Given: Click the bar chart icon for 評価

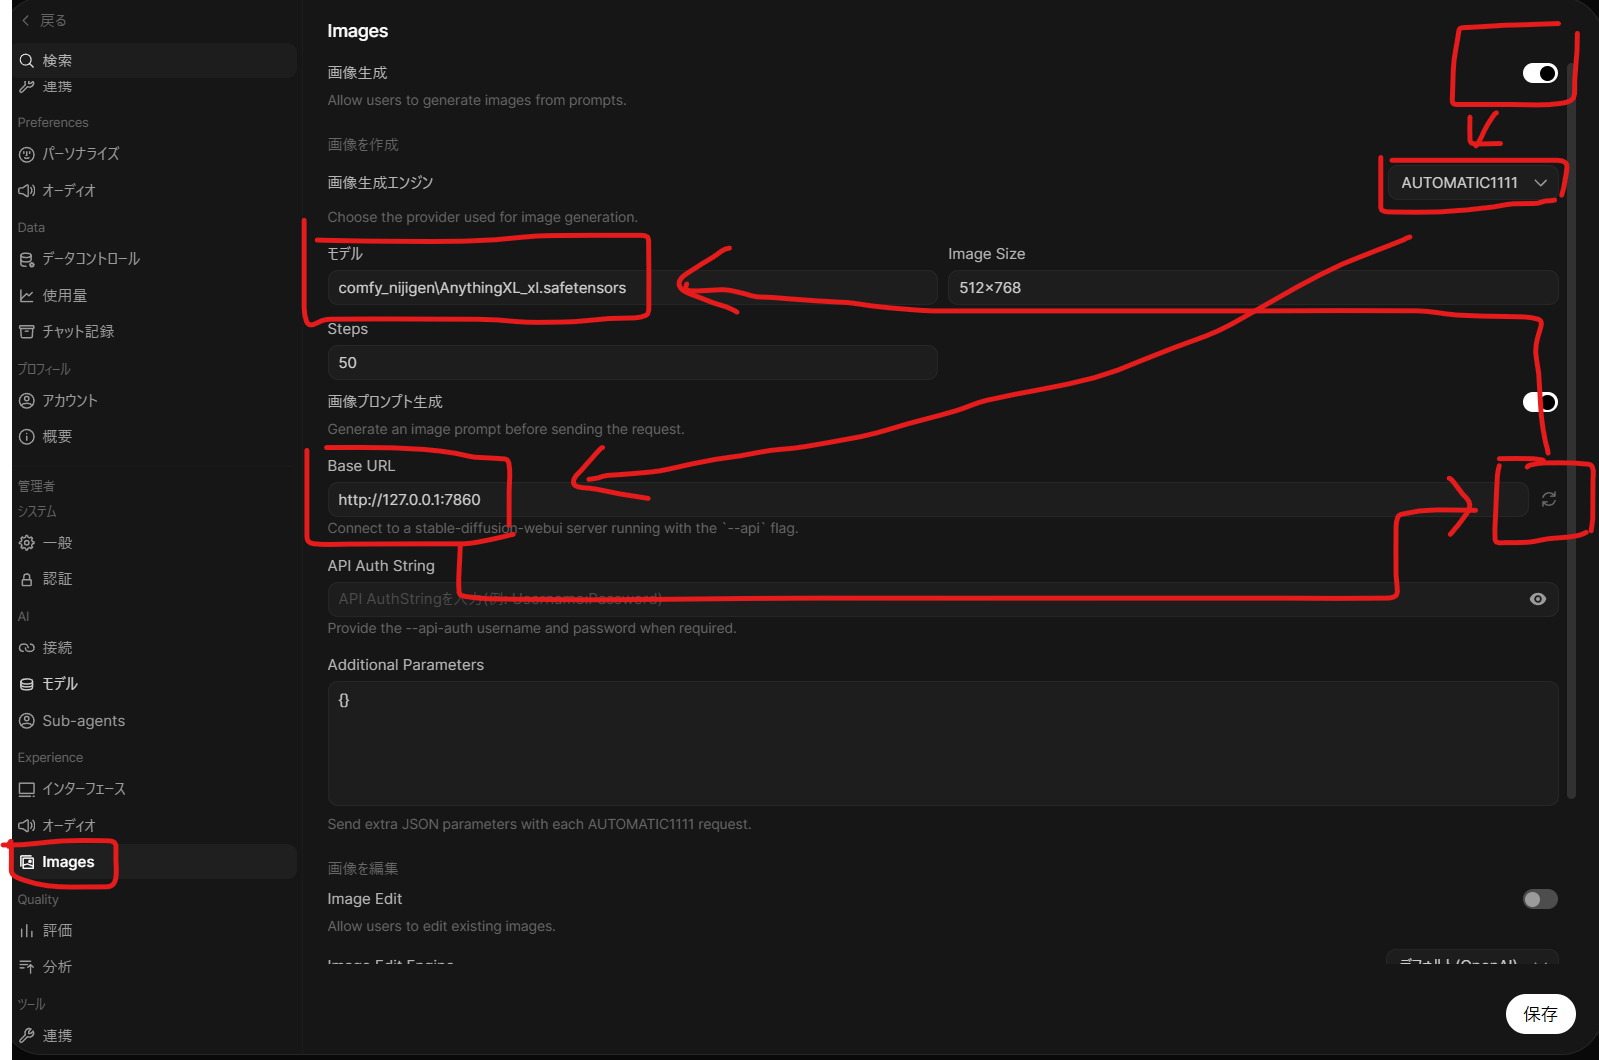Looking at the screenshot, I should [27, 931].
